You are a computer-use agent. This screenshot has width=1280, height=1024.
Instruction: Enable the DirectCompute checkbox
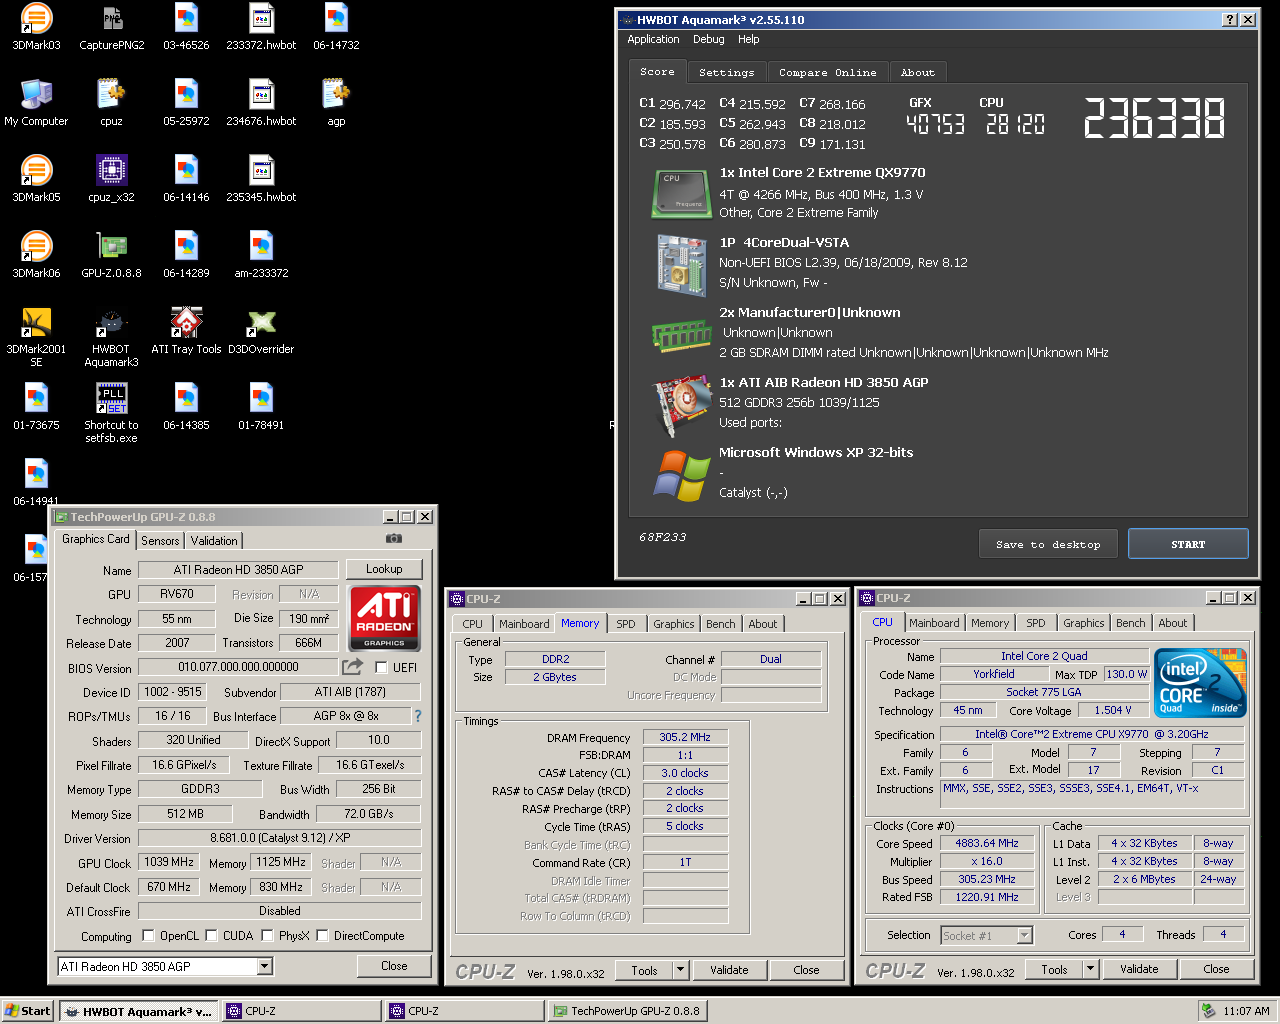coord(322,936)
